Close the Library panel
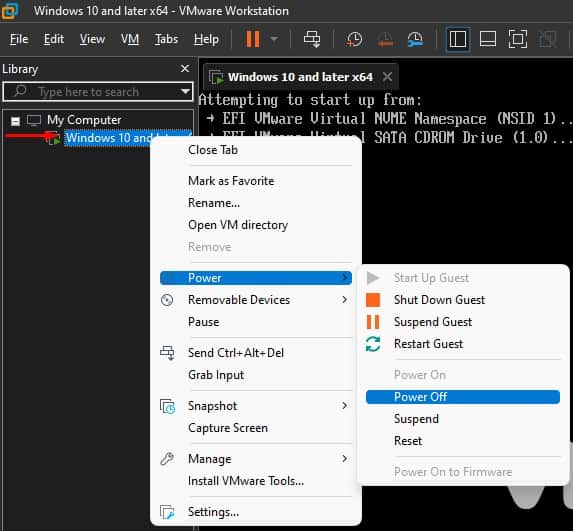573x531 pixels. click(x=185, y=68)
